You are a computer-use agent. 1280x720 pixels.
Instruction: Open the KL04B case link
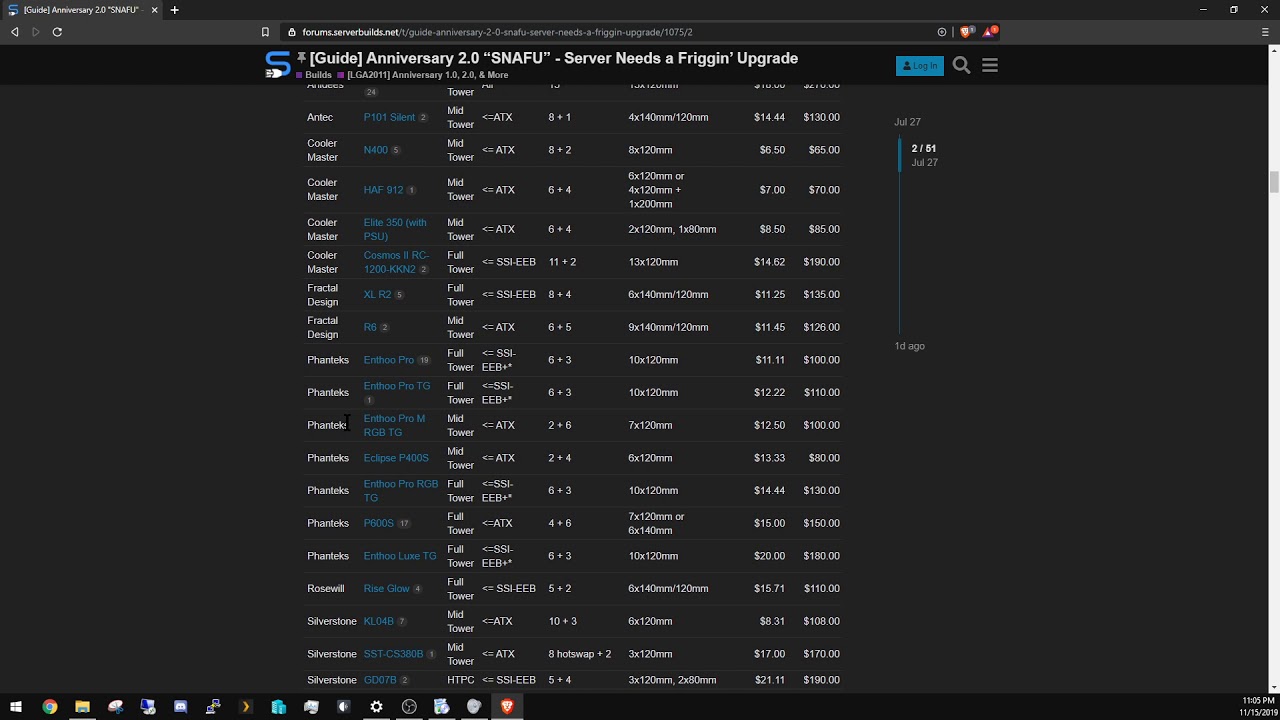tap(378, 621)
